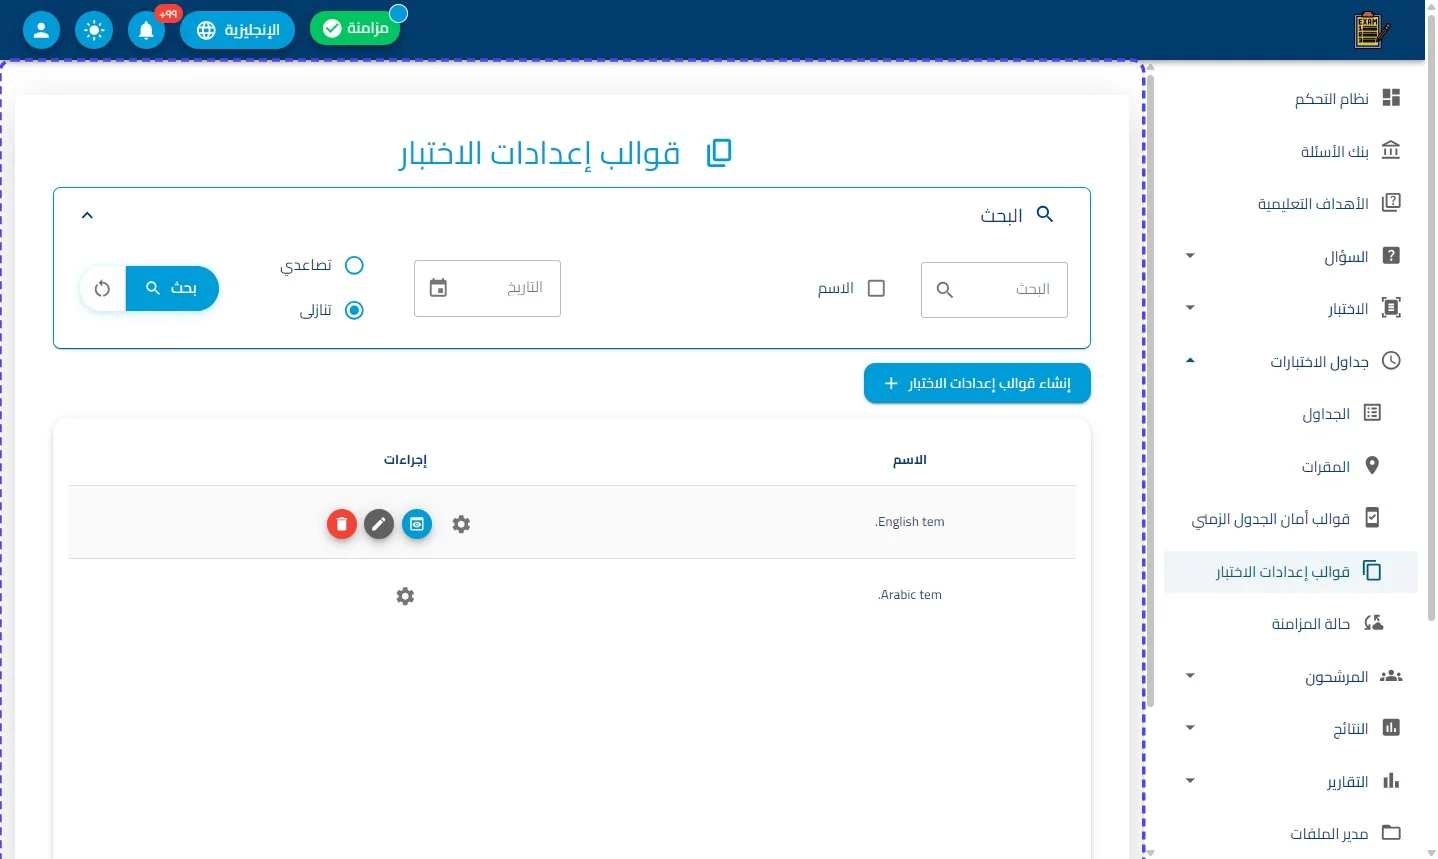1438x859 pixels.
Task: Select the تنازلي radio button
Action: (x=354, y=310)
